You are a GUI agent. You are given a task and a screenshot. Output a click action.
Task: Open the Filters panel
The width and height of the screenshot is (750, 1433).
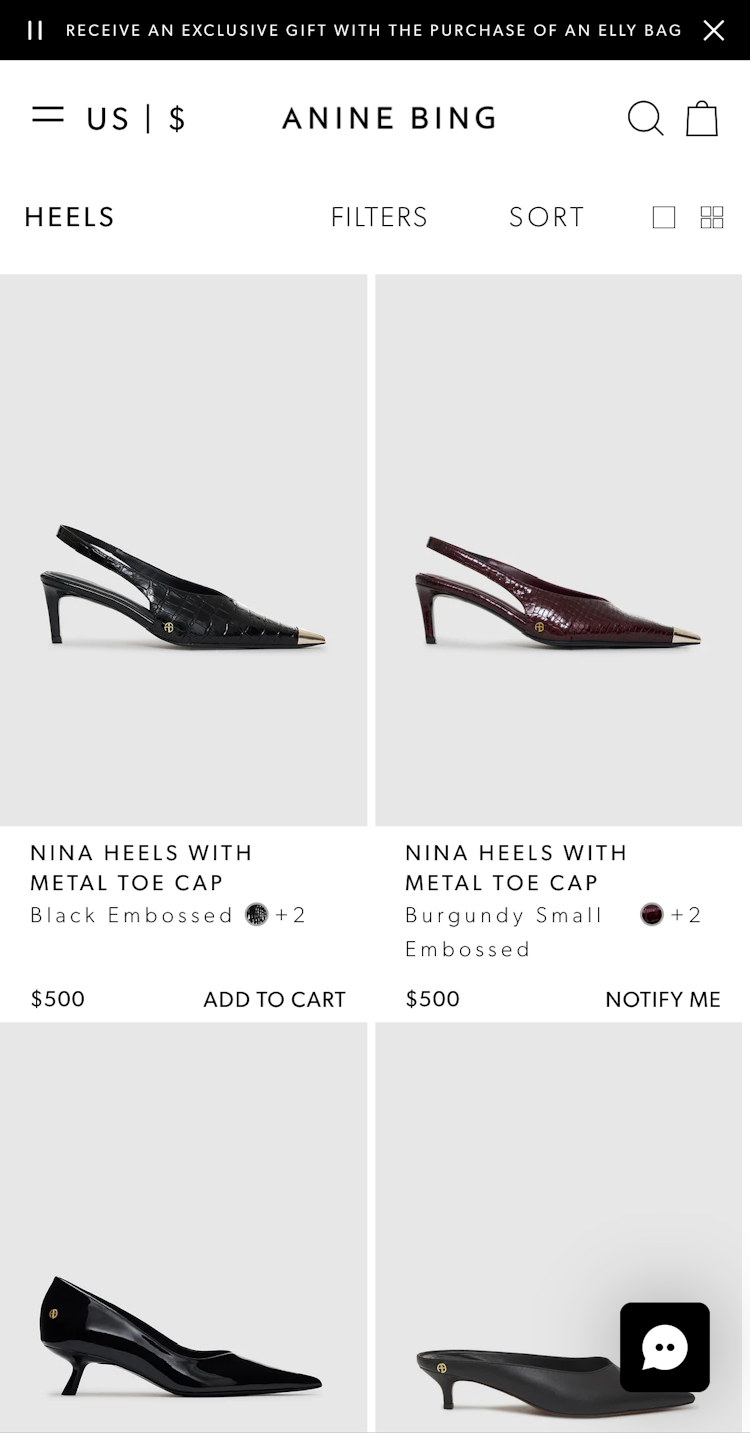[x=379, y=217]
